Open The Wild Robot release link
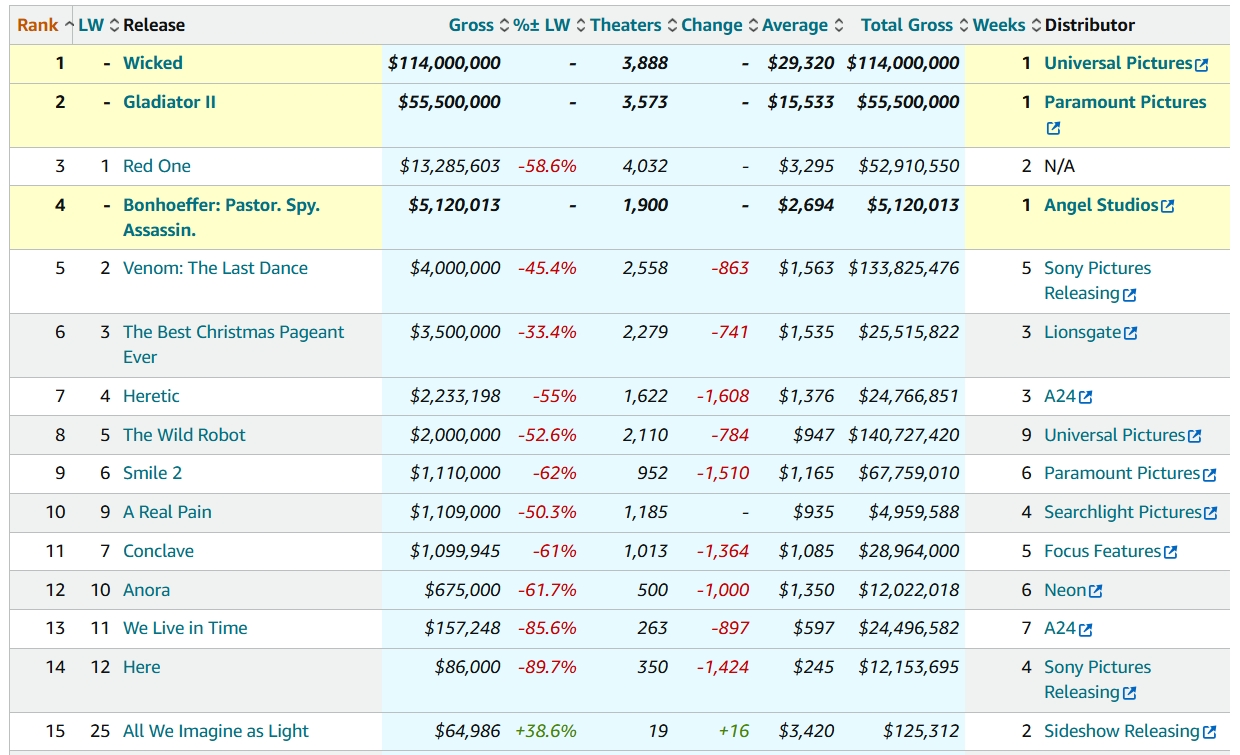The width and height of the screenshot is (1240, 755). coord(184,435)
